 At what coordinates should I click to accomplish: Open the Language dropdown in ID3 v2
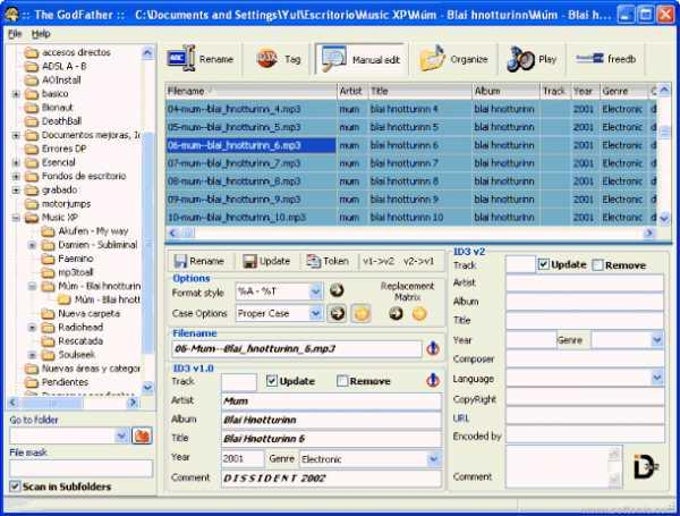click(657, 378)
